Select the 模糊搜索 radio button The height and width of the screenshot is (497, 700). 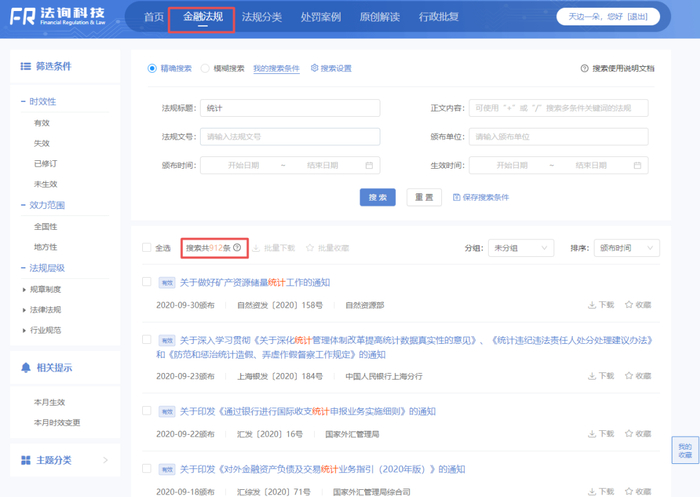pyautogui.click(x=205, y=69)
